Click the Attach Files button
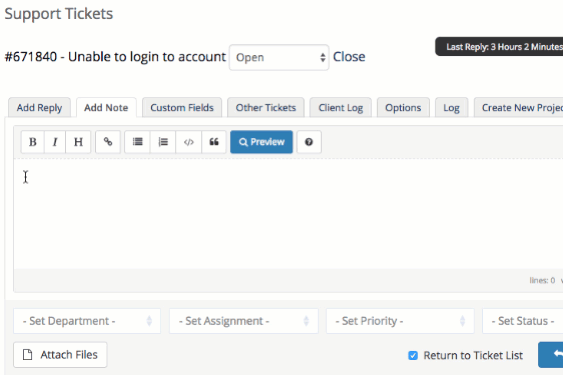 click(x=60, y=355)
